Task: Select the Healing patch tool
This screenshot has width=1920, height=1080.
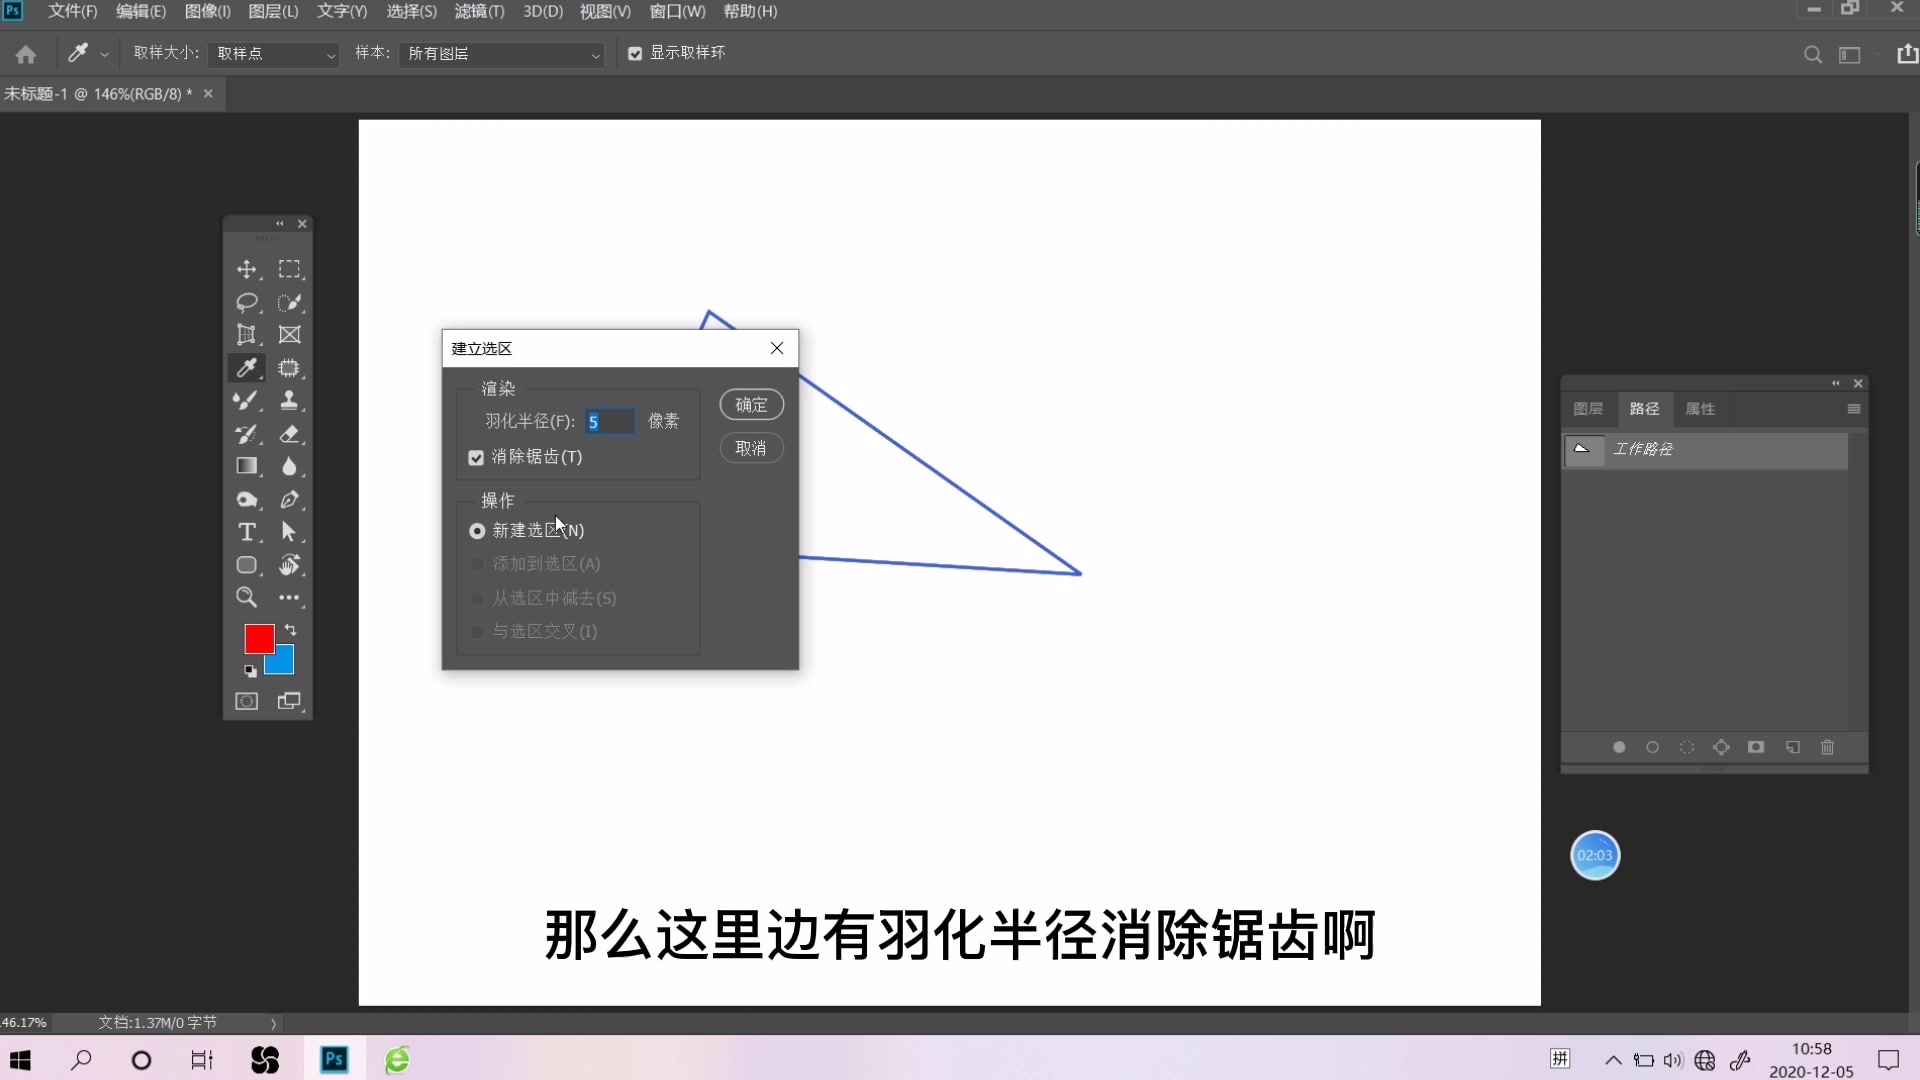Action: point(289,368)
